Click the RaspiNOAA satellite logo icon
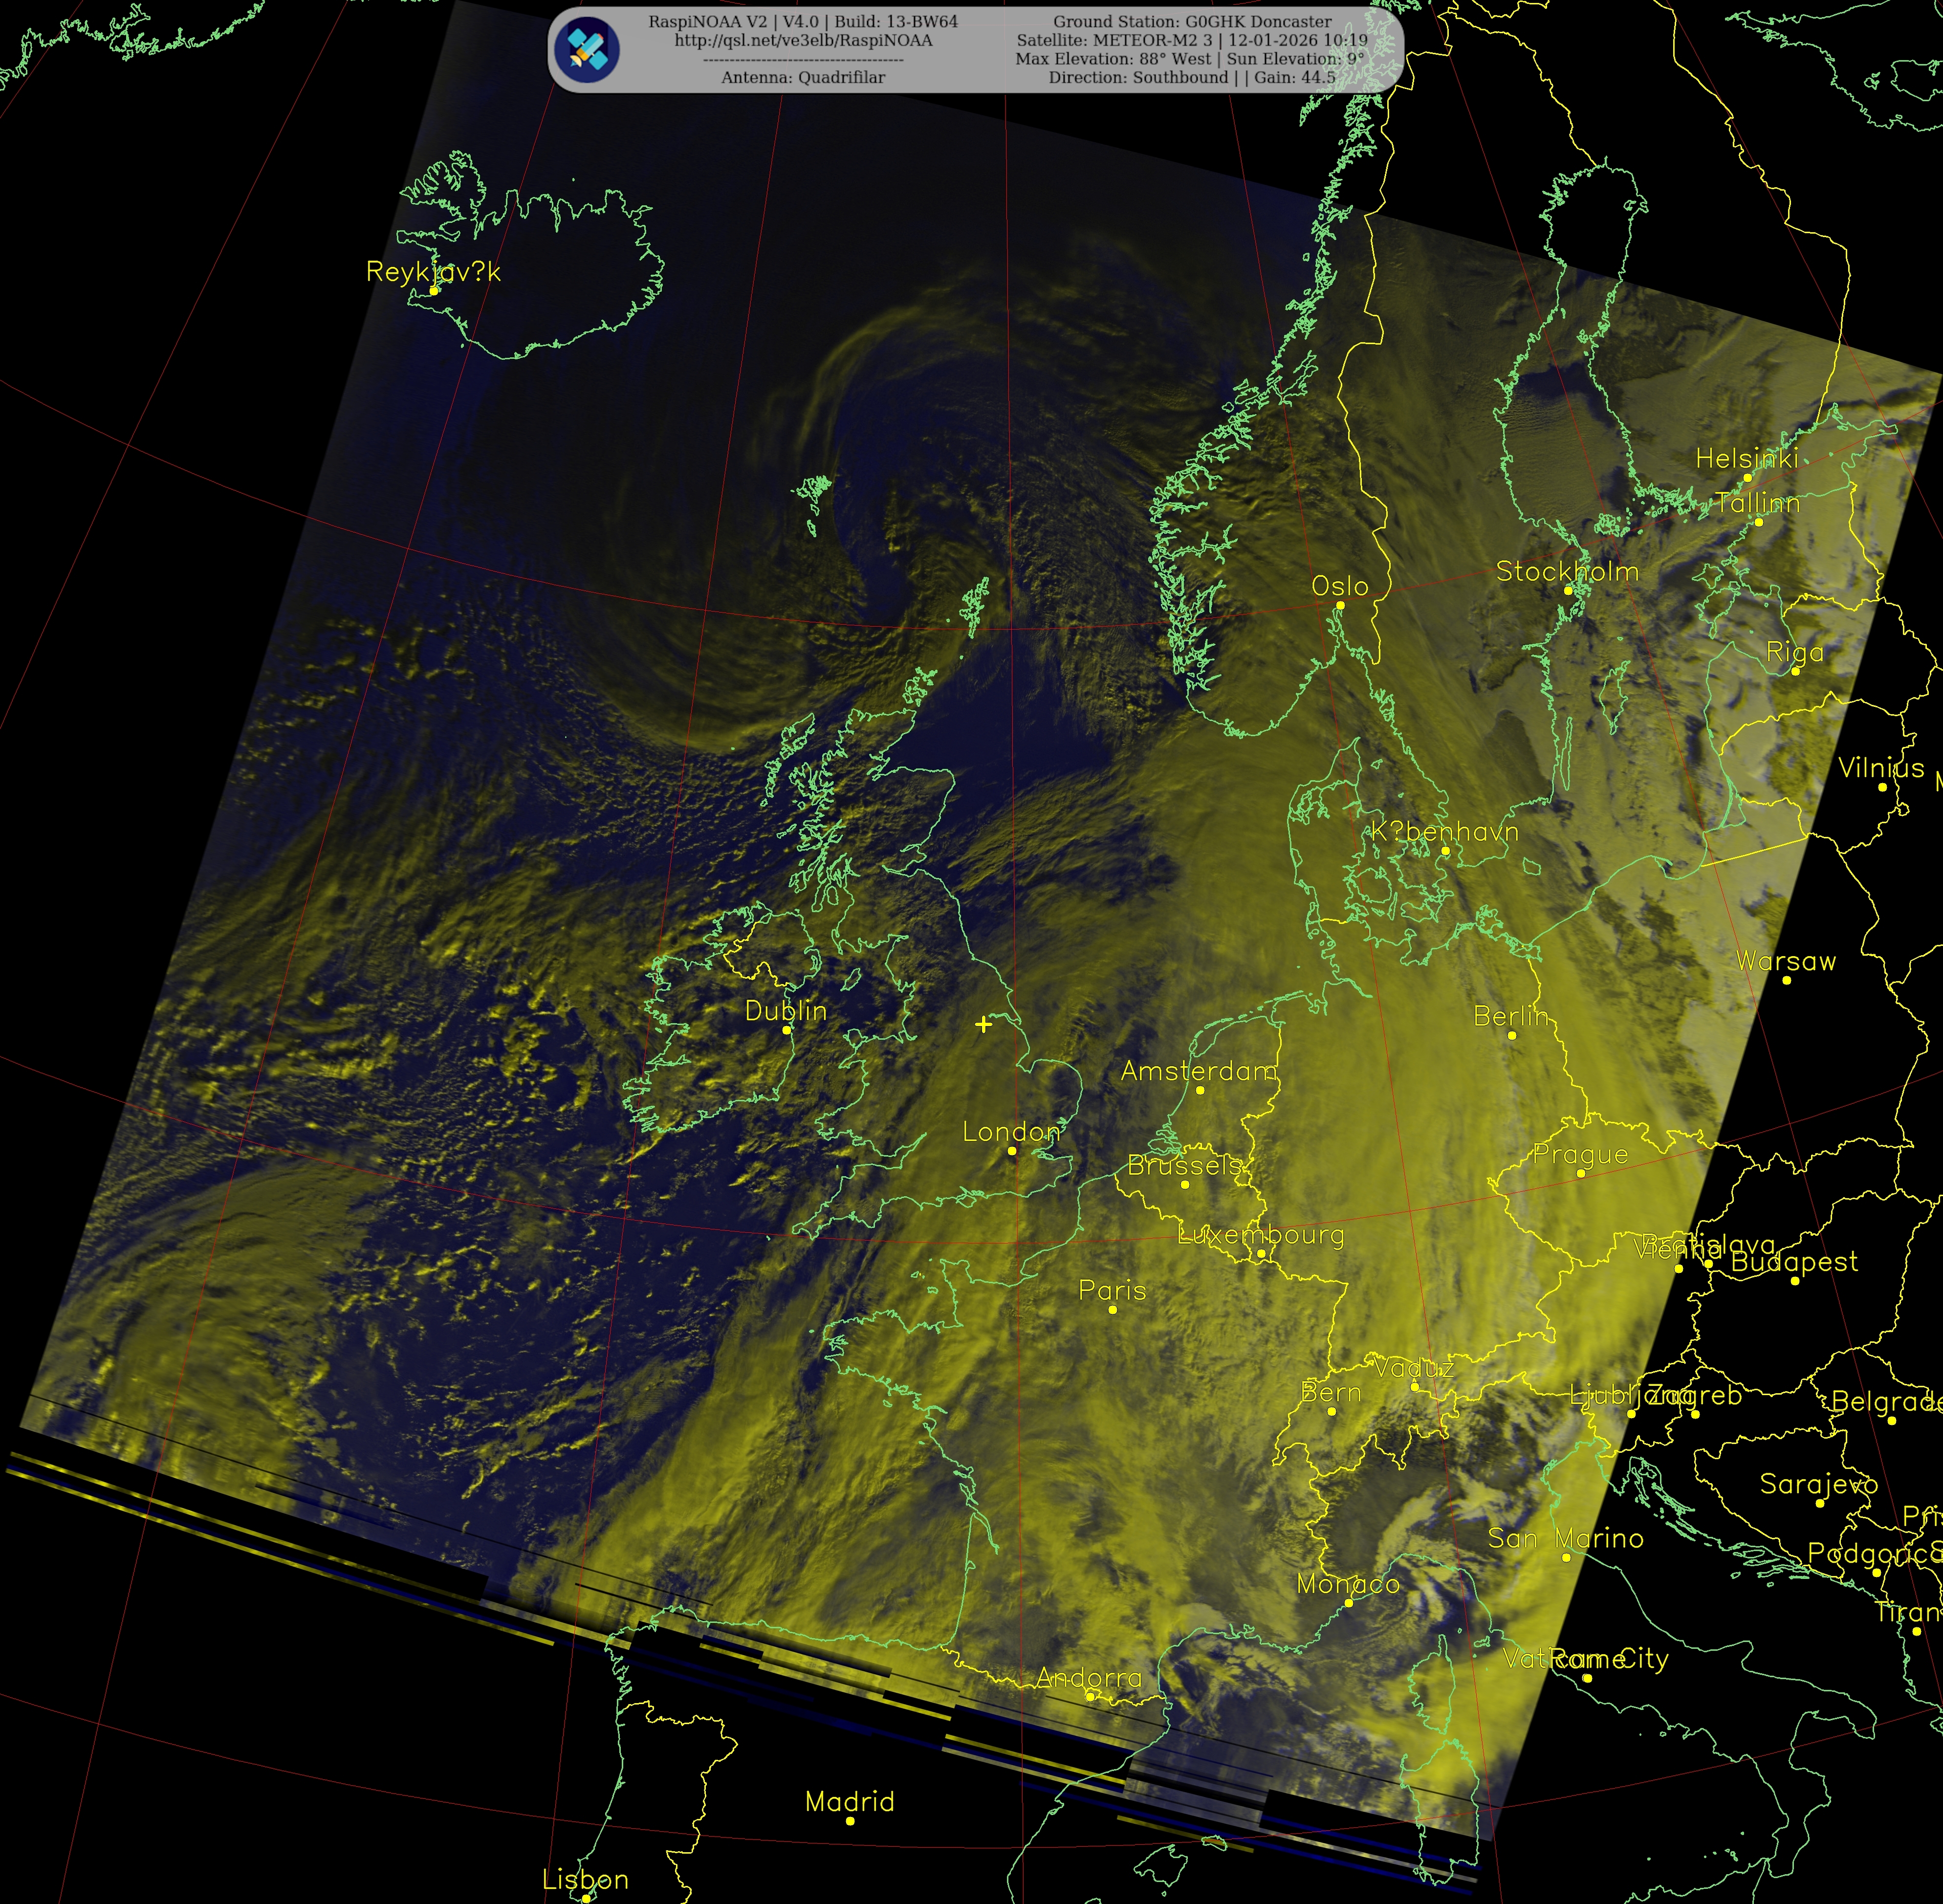 click(x=587, y=49)
